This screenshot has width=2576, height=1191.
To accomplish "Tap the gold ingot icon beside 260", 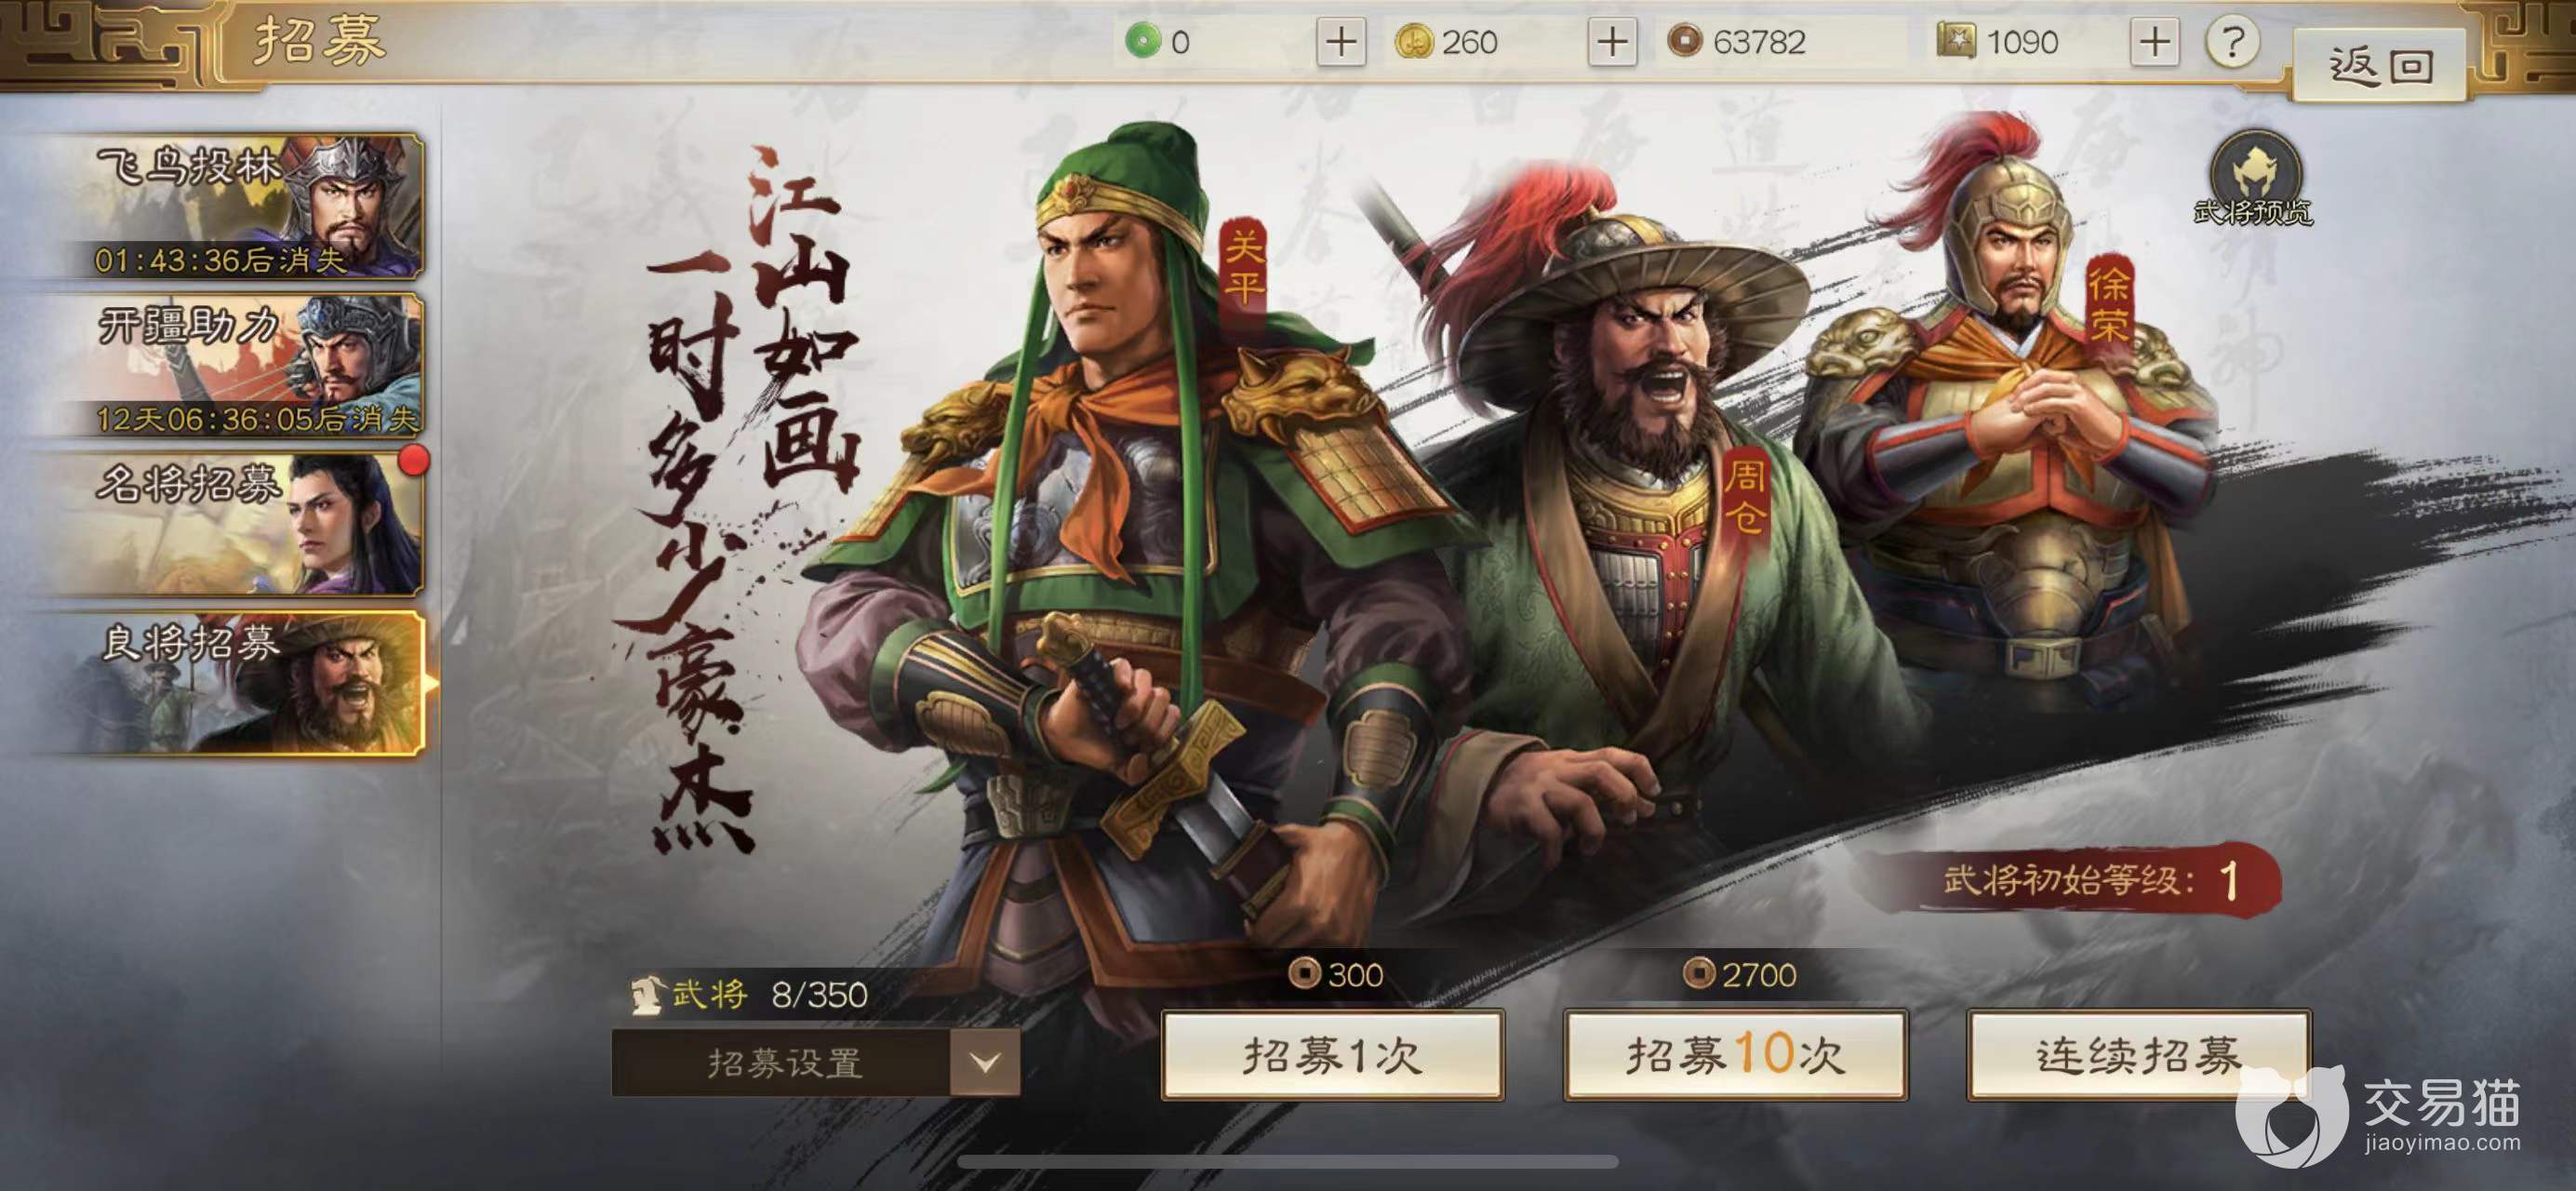I will [x=1413, y=42].
